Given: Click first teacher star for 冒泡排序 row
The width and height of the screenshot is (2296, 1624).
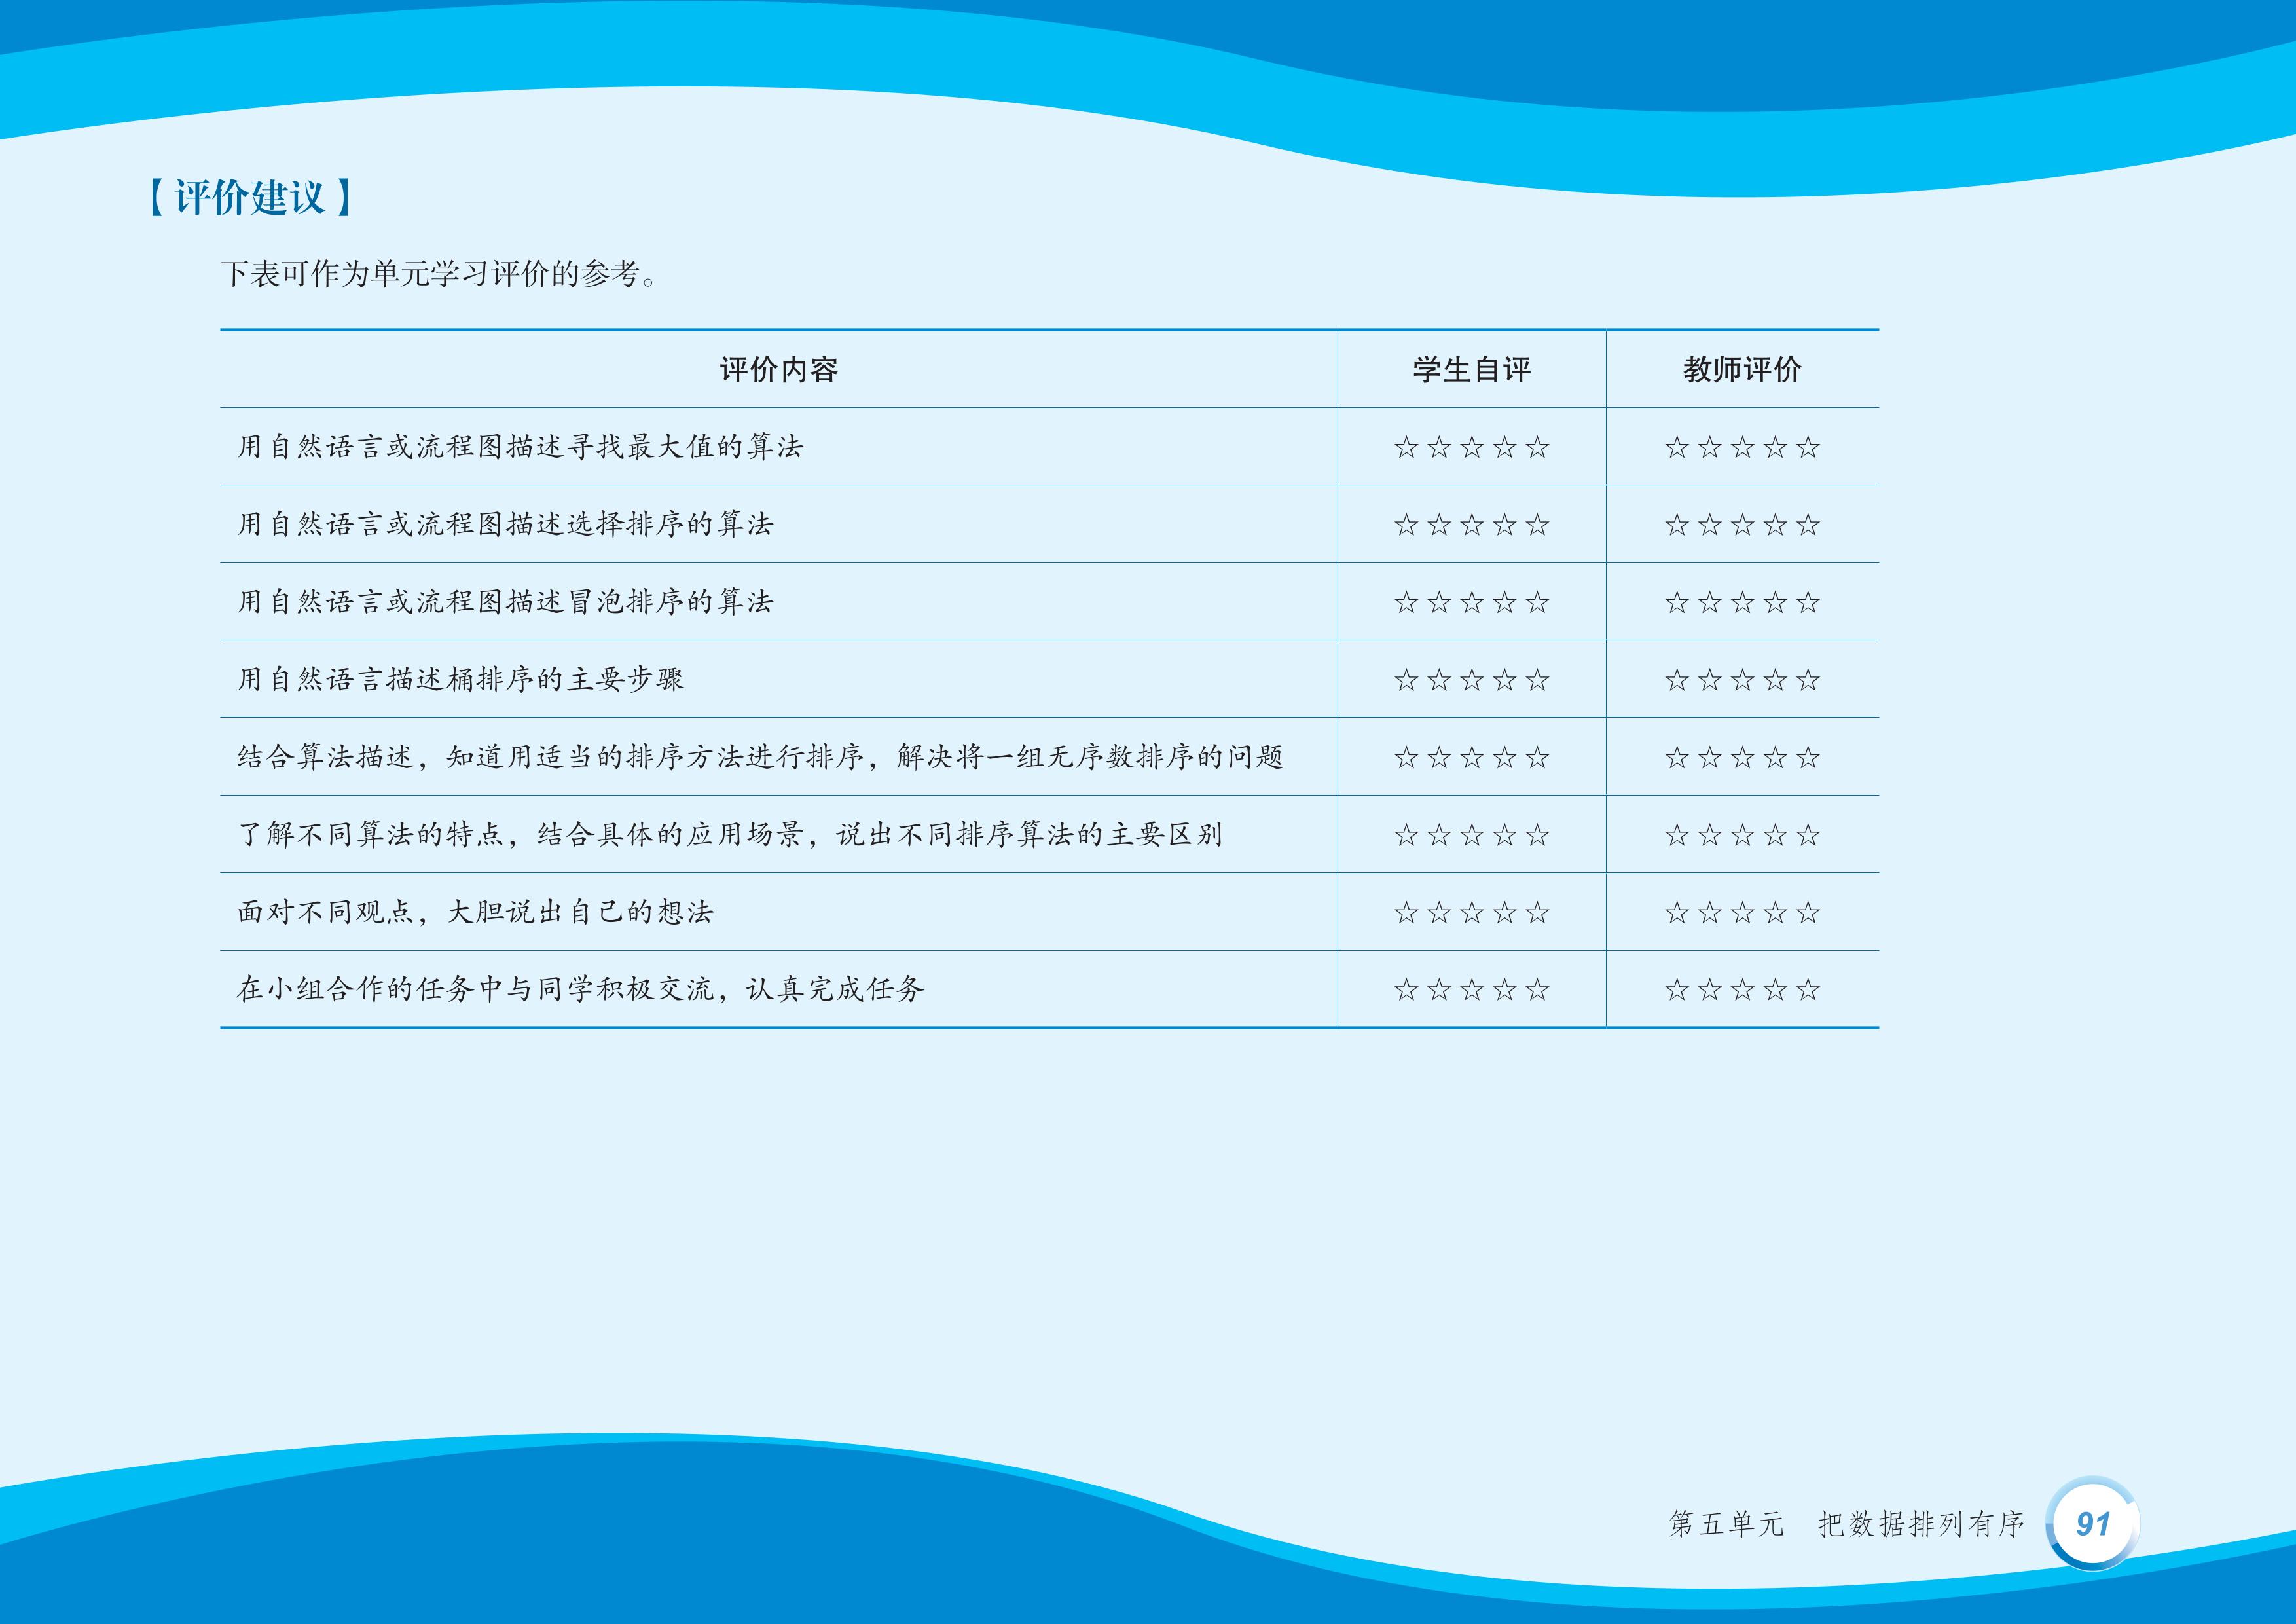Looking at the screenshot, I should click(x=1677, y=603).
